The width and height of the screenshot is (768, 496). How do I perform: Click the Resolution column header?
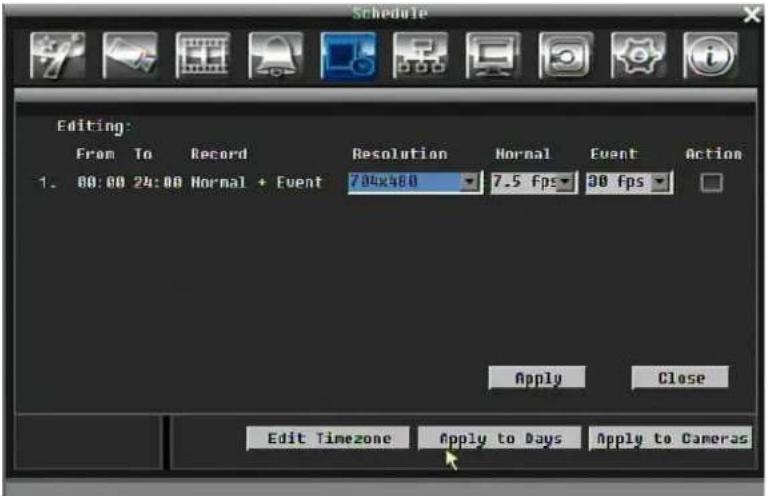click(x=400, y=154)
